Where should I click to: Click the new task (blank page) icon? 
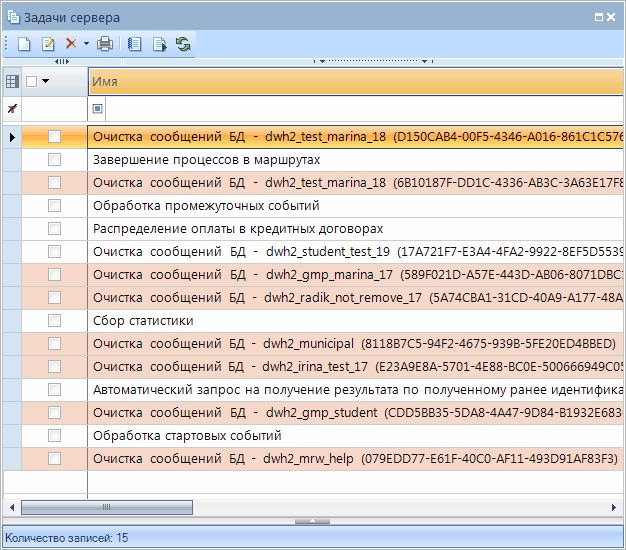(x=23, y=44)
